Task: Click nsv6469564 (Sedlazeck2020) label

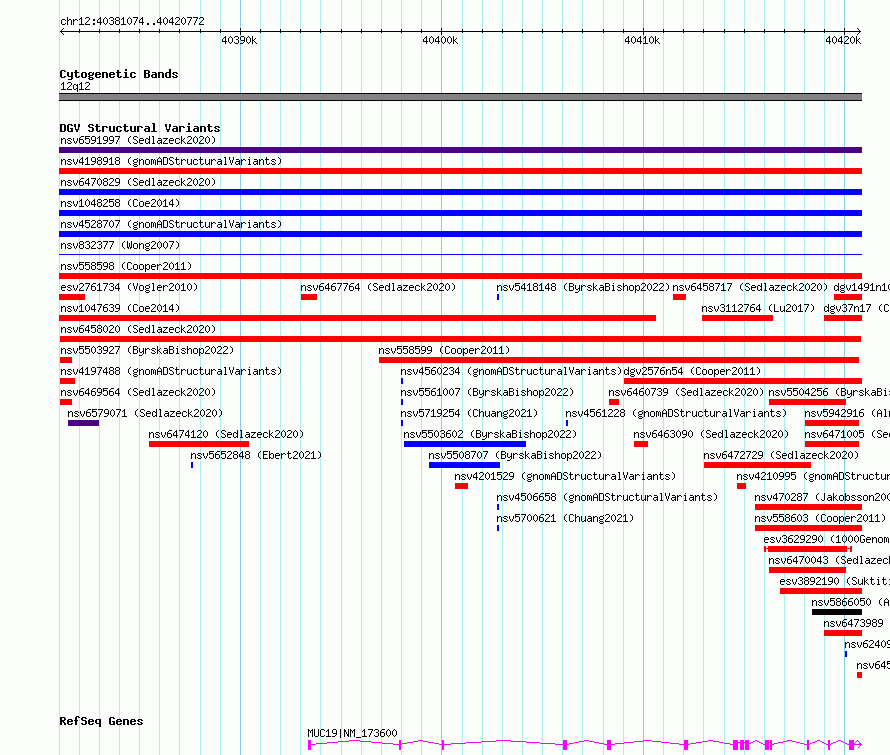Action: (x=138, y=392)
